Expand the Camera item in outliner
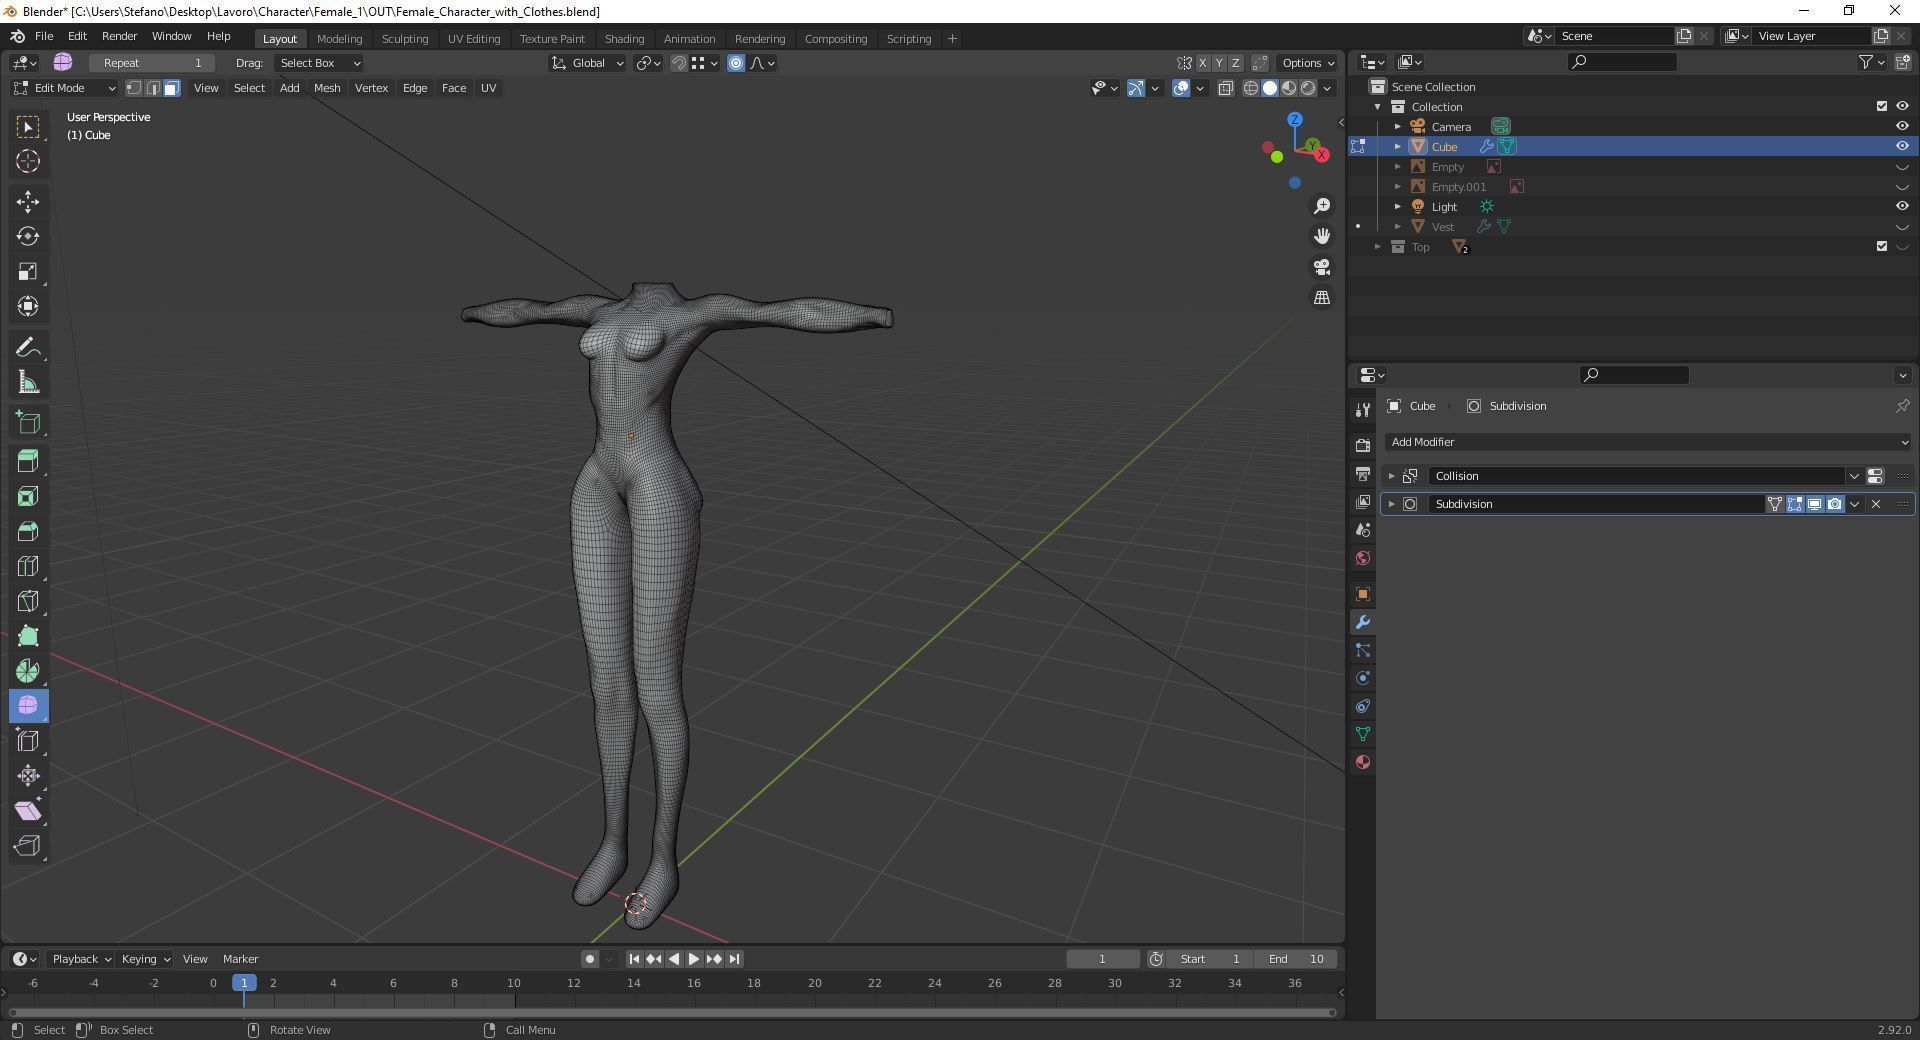The image size is (1920, 1040). click(1398, 127)
